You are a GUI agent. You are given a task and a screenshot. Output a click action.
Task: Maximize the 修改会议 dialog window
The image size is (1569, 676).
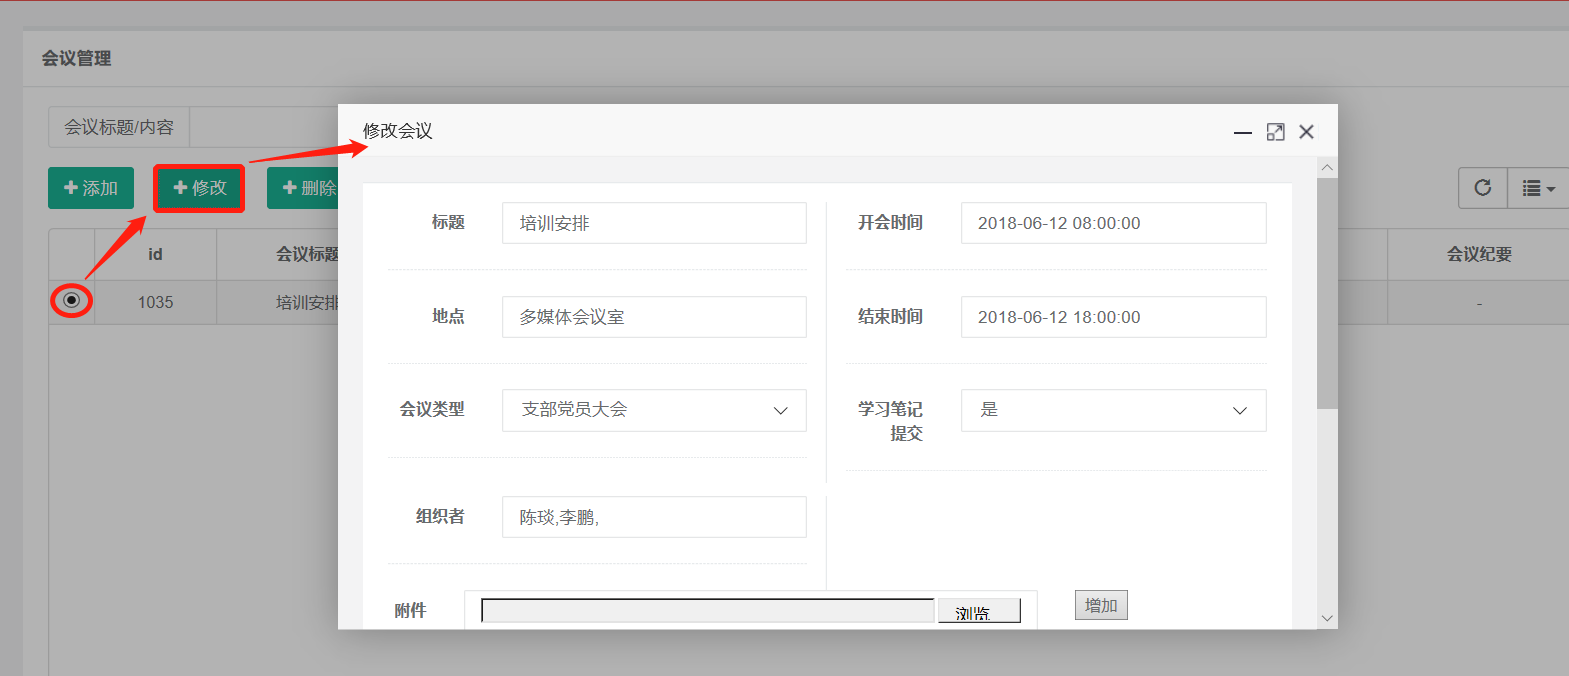coord(1275,132)
